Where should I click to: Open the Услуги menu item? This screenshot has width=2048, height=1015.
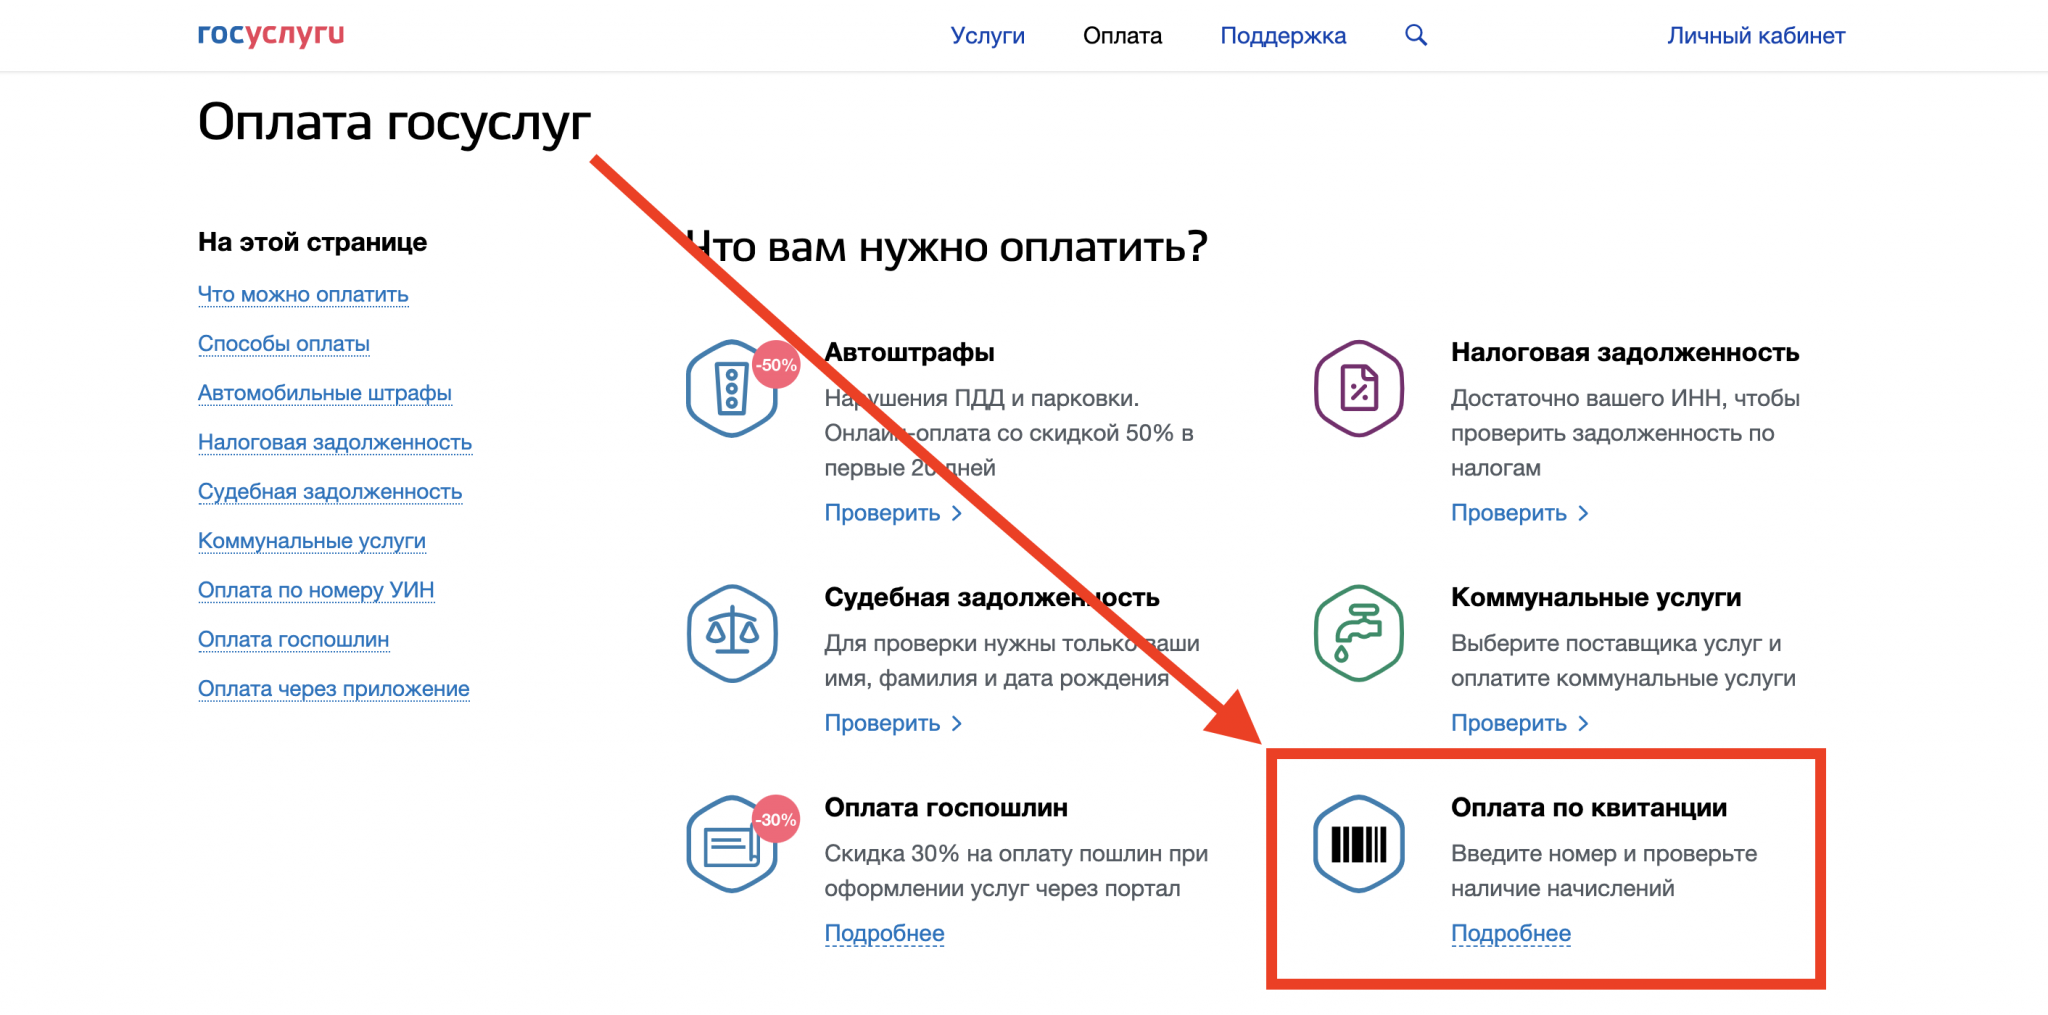988,36
